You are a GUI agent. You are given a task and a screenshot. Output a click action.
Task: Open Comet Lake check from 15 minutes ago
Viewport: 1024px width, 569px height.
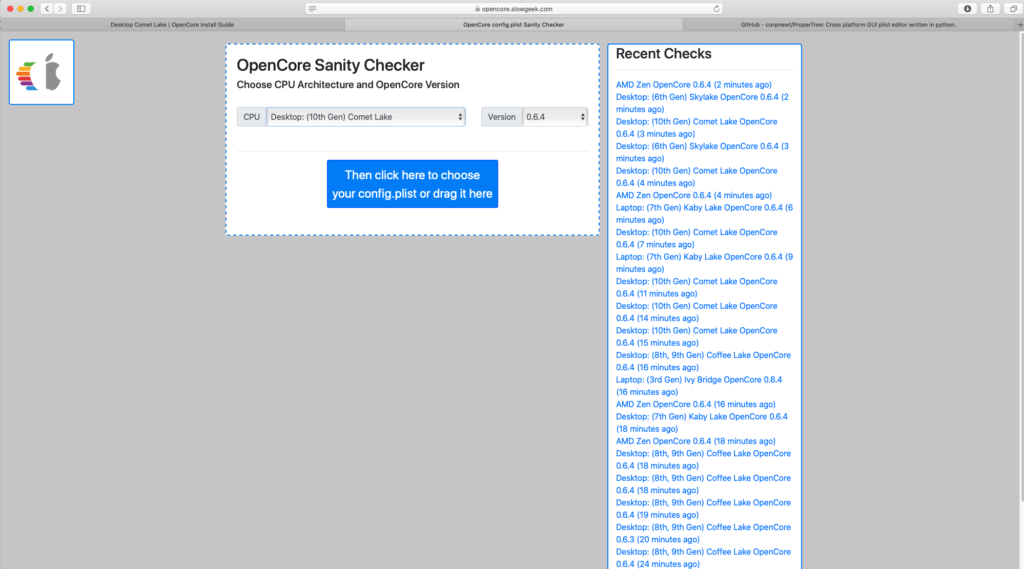(696, 336)
